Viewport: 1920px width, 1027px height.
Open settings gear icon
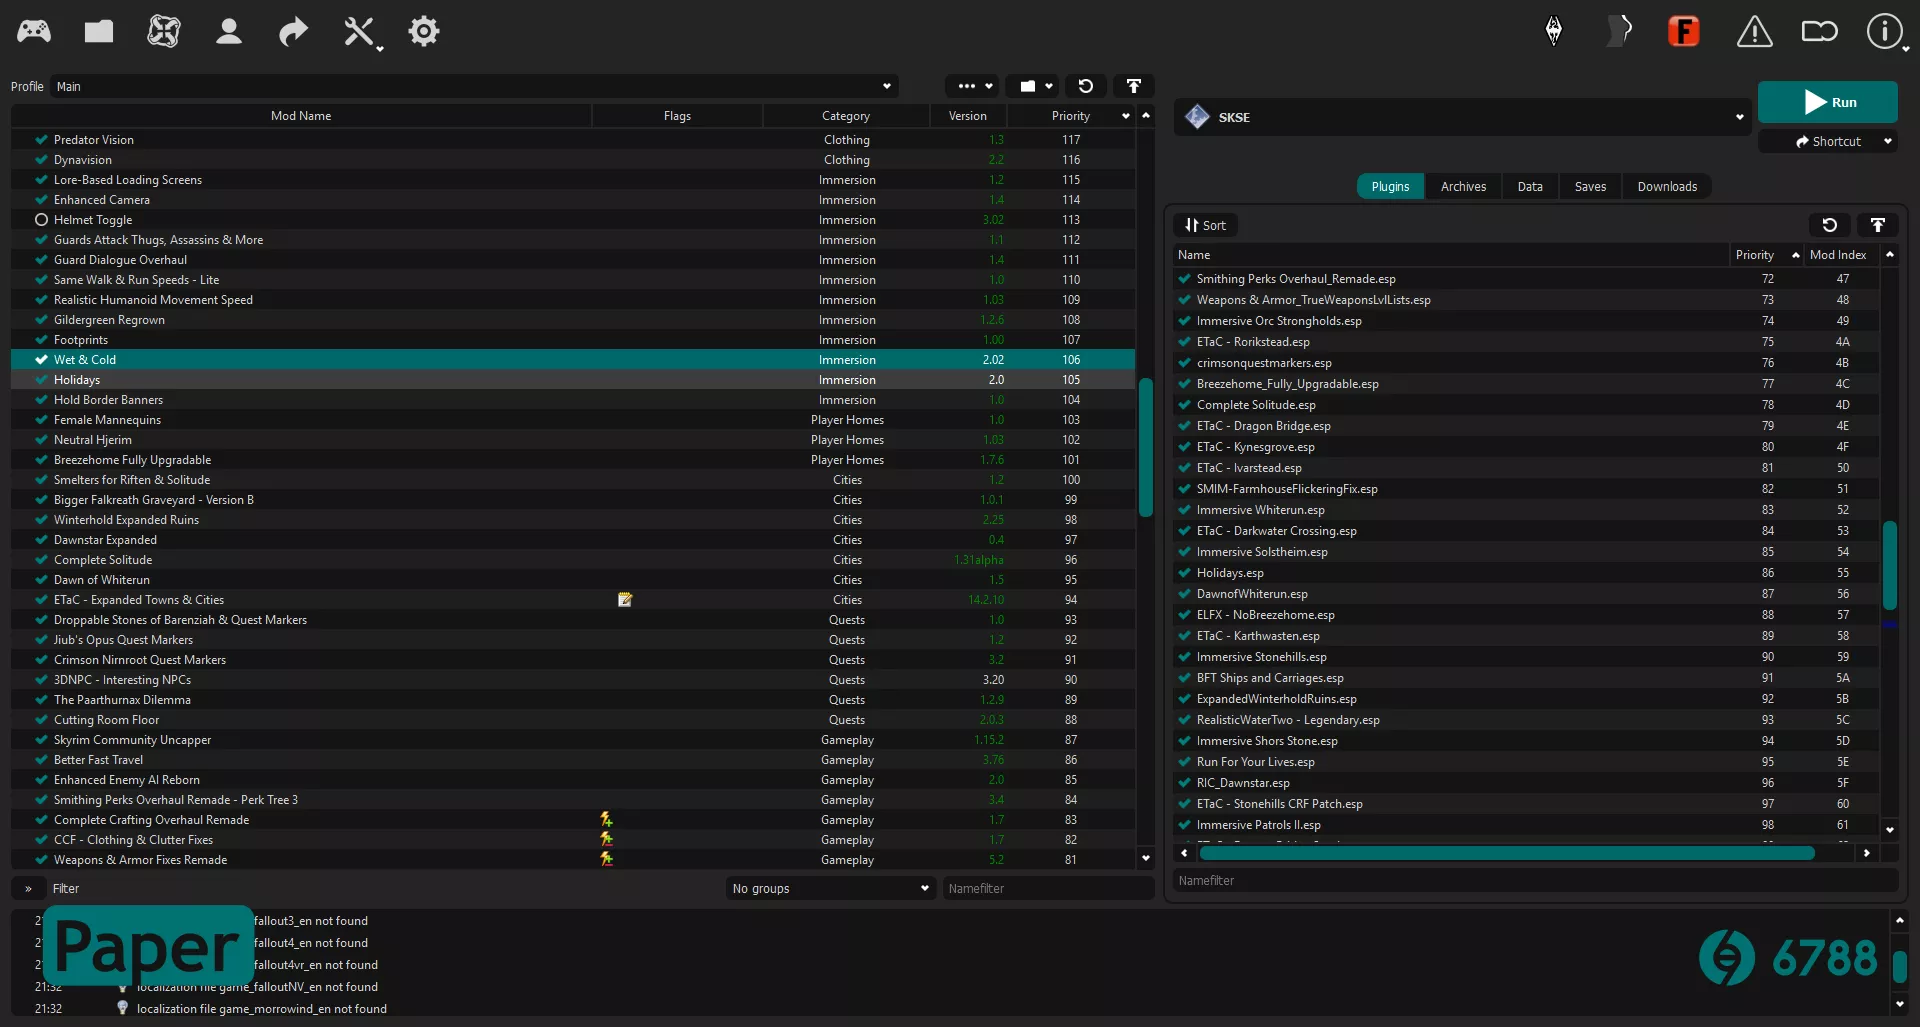pyautogui.click(x=424, y=31)
